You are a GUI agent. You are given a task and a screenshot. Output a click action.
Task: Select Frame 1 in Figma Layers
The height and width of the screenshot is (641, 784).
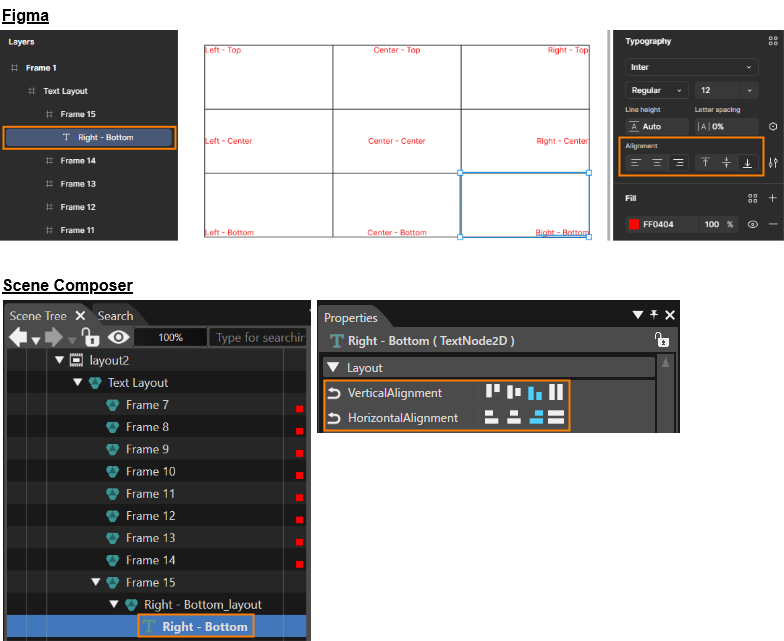point(41,68)
